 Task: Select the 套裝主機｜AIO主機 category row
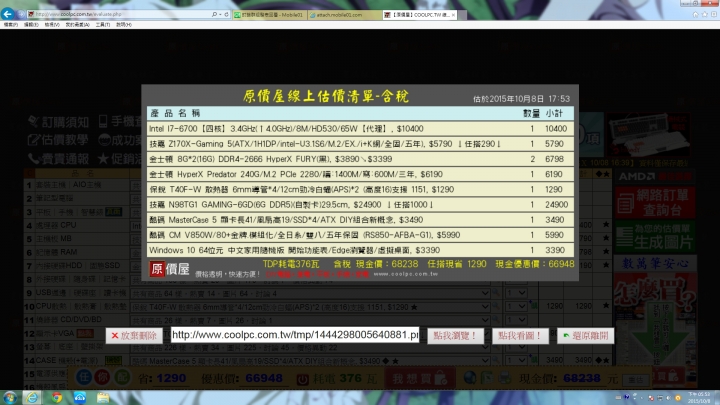click(76, 185)
